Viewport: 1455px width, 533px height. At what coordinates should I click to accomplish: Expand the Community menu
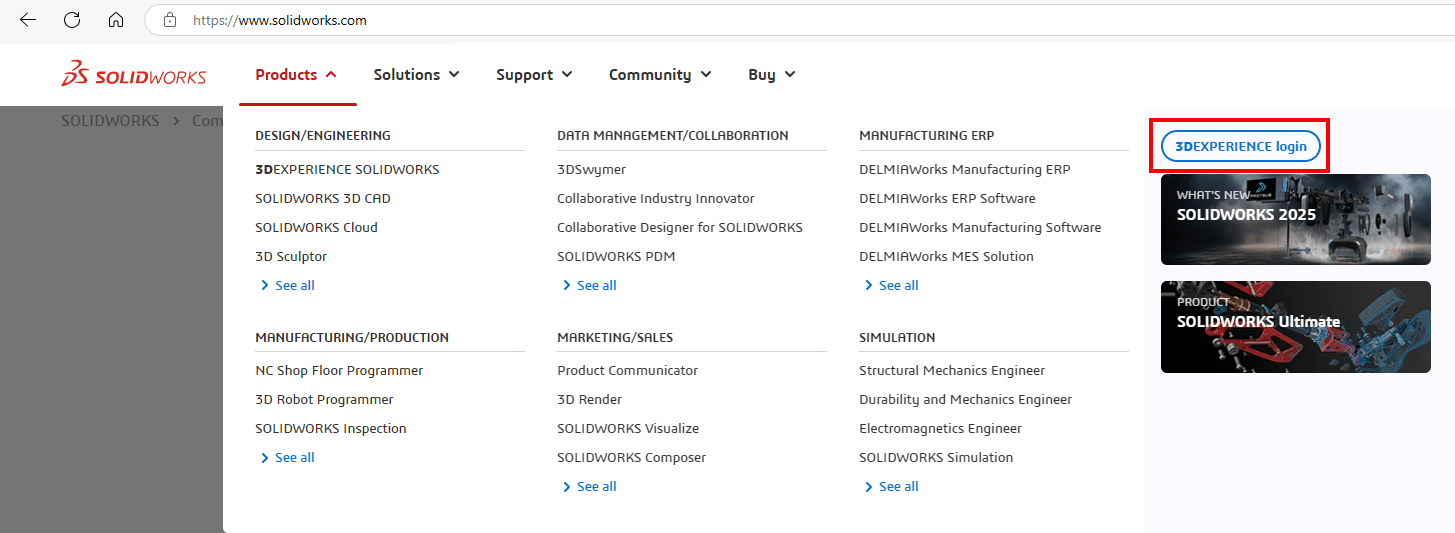[660, 75]
